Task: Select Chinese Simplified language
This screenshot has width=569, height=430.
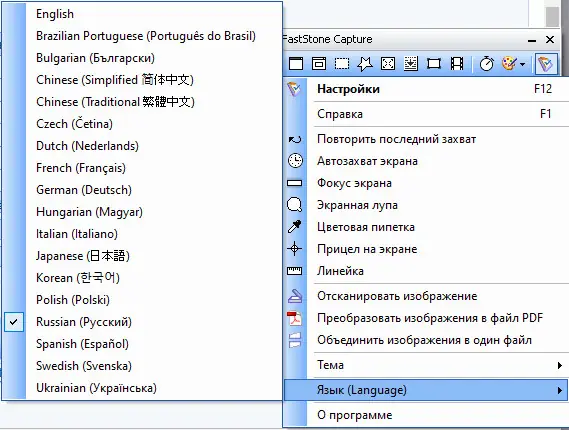Action: 142,80
